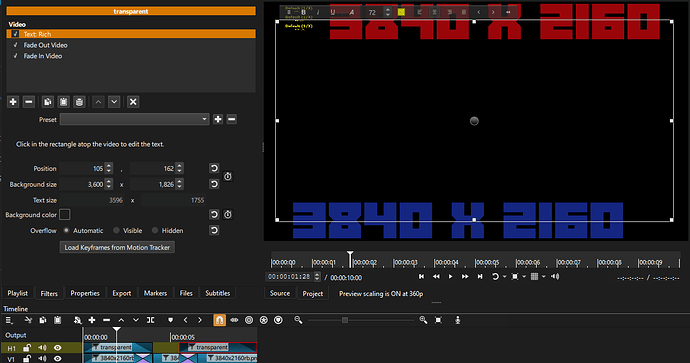
Task: Deselect the filter with the X icon
Action: [x=133, y=102]
